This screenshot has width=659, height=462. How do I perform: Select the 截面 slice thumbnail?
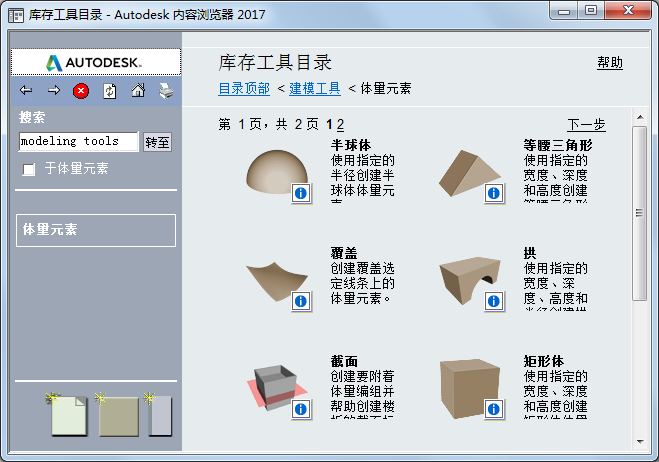tap(275, 388)
